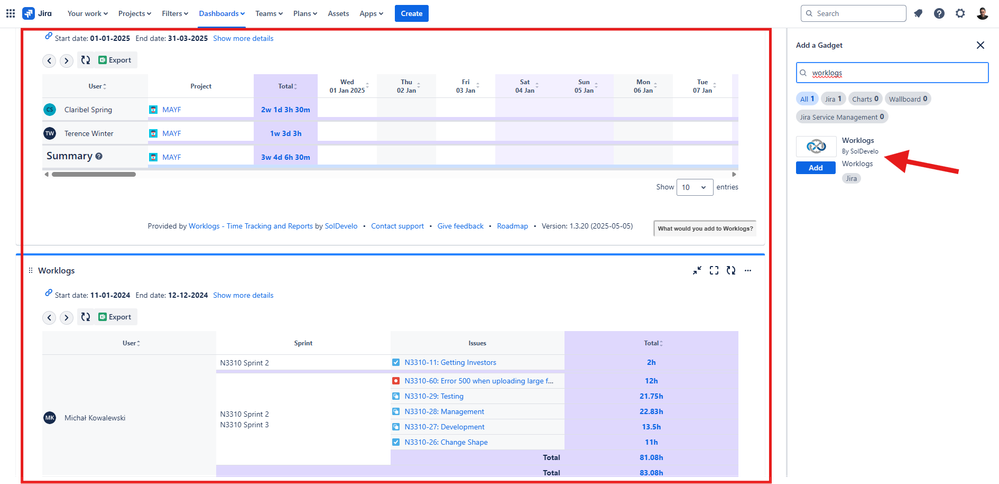
Task: Click previous period arrow in lower gadget
Action: point(49,317)
